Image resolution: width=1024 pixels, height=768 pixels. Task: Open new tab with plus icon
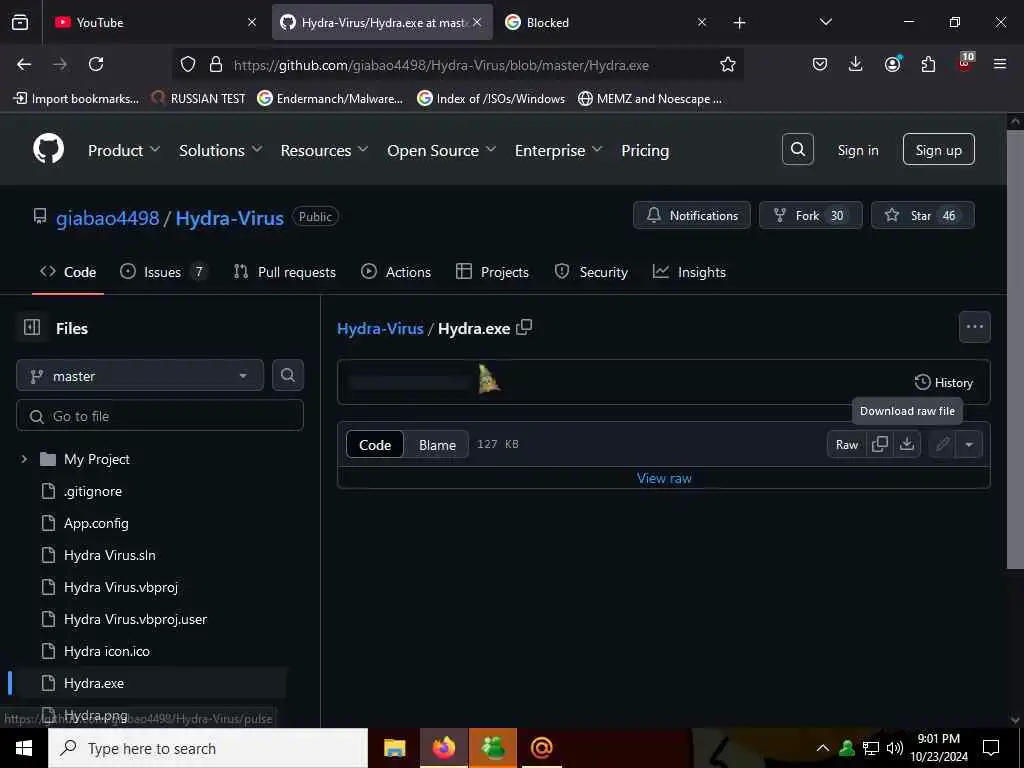pyautogui.click(x=739, y=23)
